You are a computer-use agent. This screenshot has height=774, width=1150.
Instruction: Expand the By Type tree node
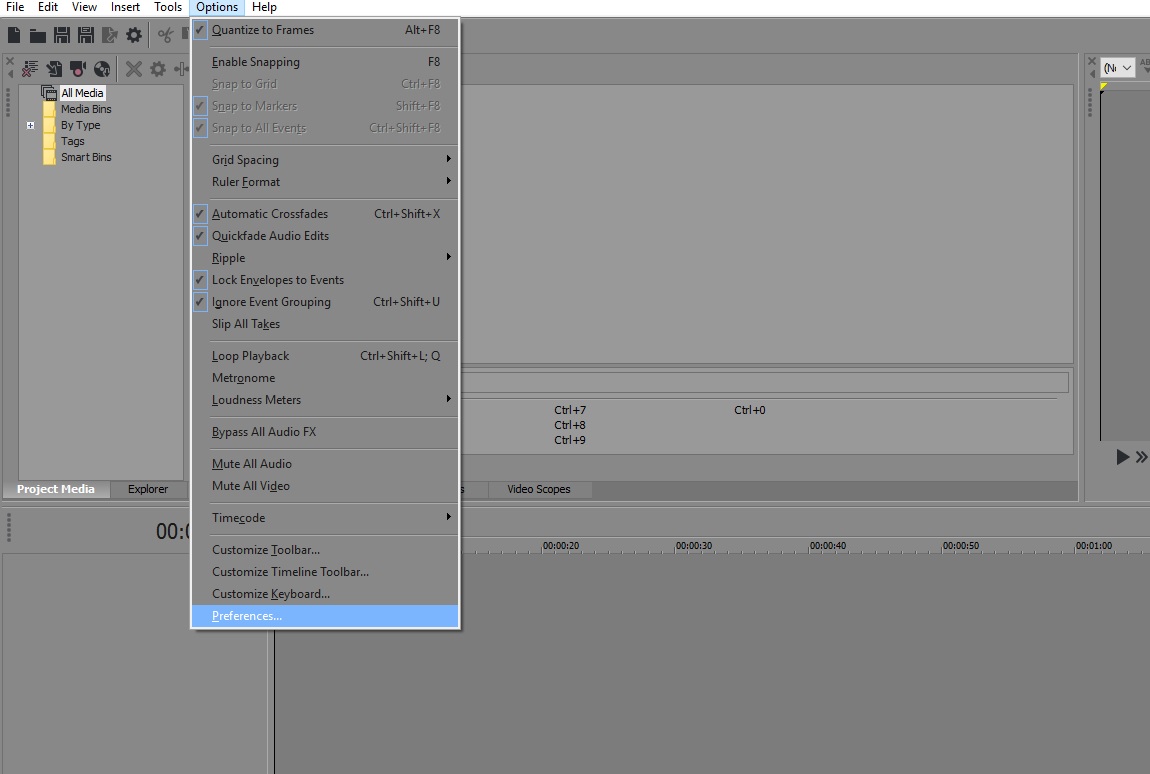pyautogui.click(x=31, y=126)
